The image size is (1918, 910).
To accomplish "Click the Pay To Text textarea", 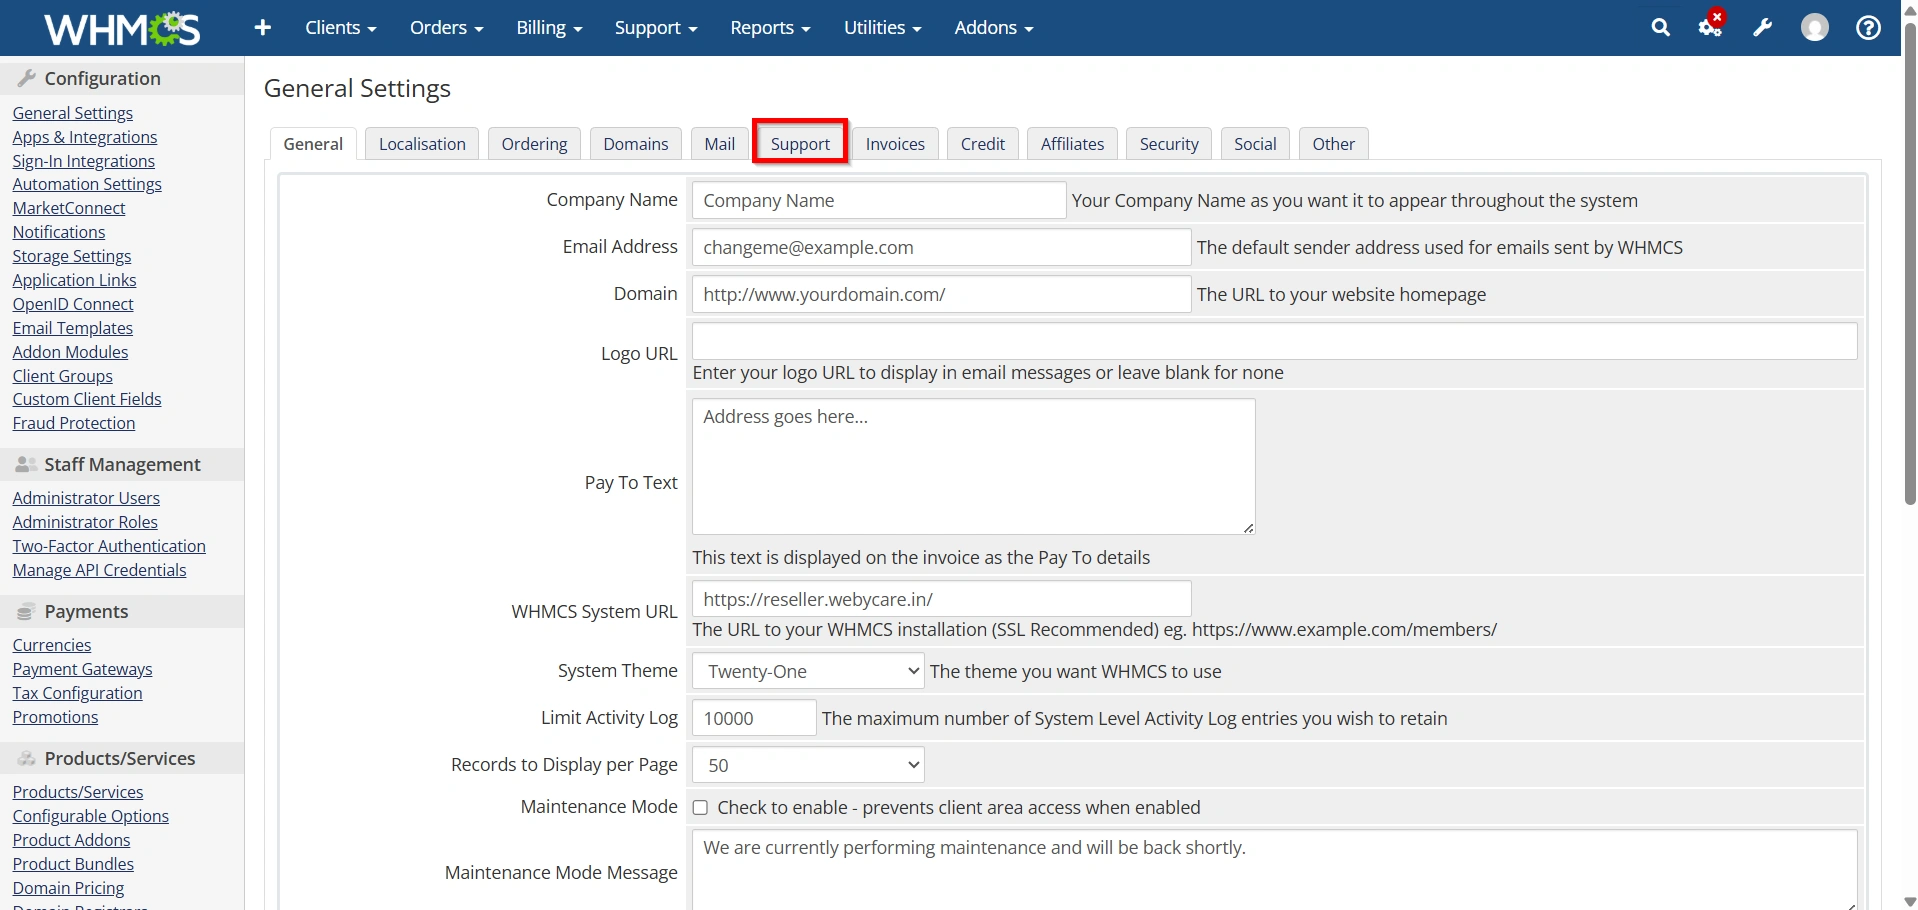I will coord(973,467).
